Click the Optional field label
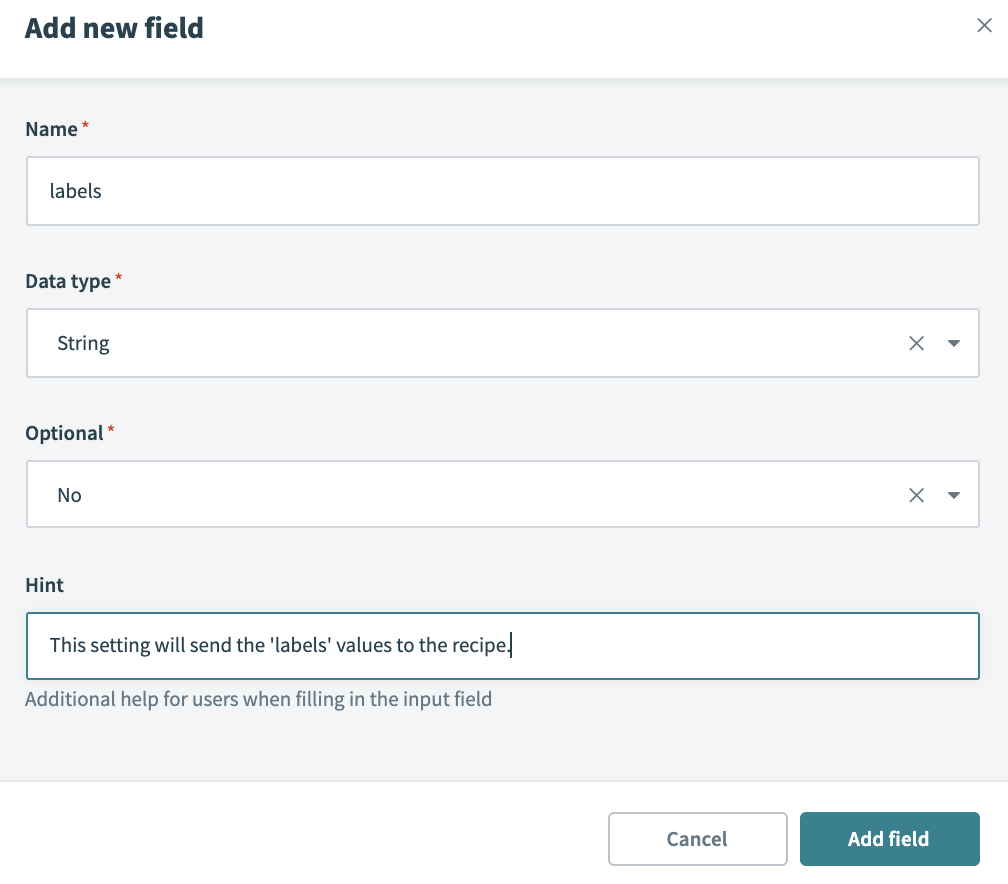Image resolution: width=1008 pixels, height=884 pixels. tap(62, 433)
